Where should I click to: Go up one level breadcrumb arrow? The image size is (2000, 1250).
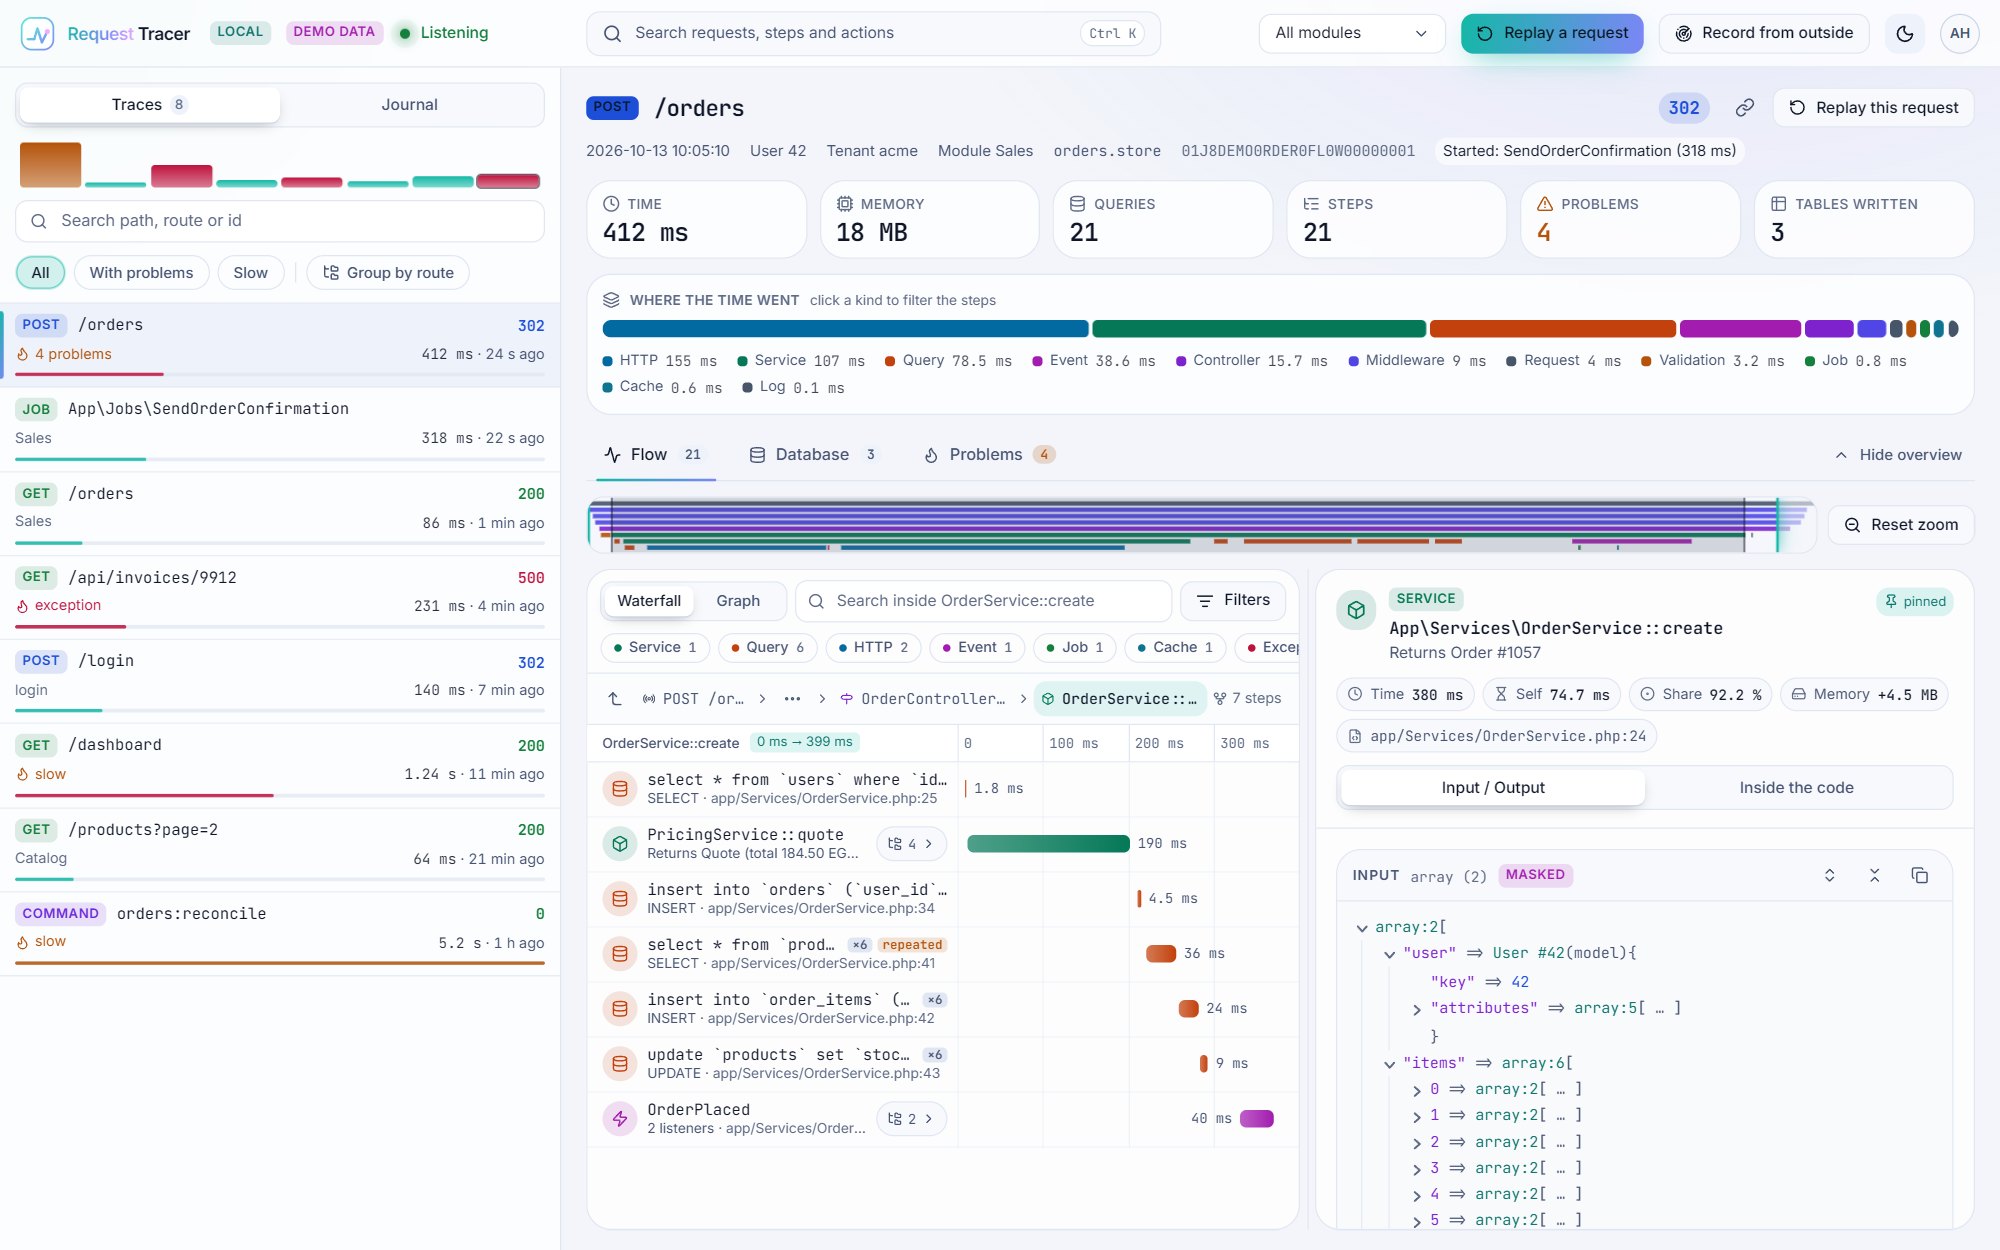tap(615, 699)
